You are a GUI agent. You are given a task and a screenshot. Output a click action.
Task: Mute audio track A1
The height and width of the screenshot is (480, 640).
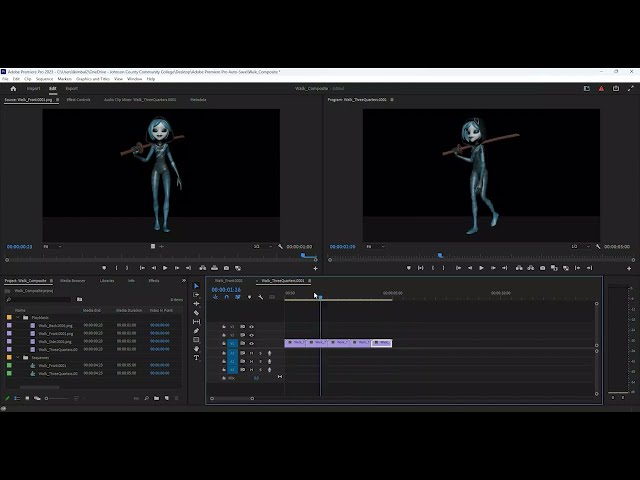coord(251,353)
